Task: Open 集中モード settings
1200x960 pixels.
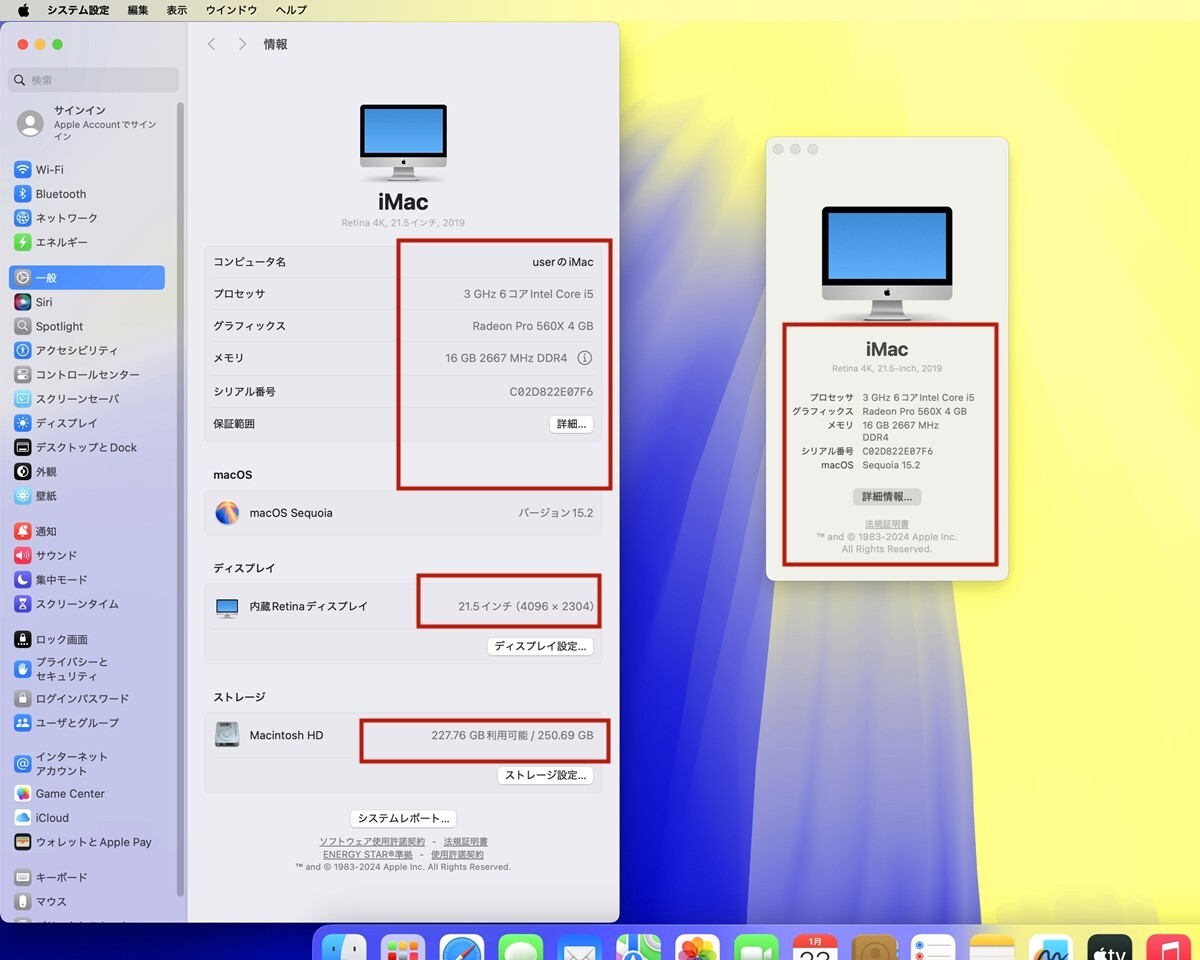Action: pos(87,580)
